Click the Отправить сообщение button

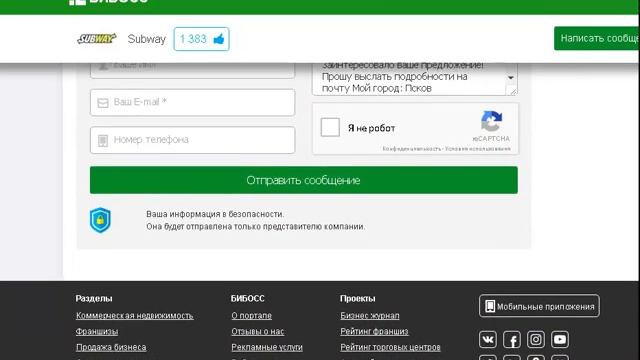(304, 180)
